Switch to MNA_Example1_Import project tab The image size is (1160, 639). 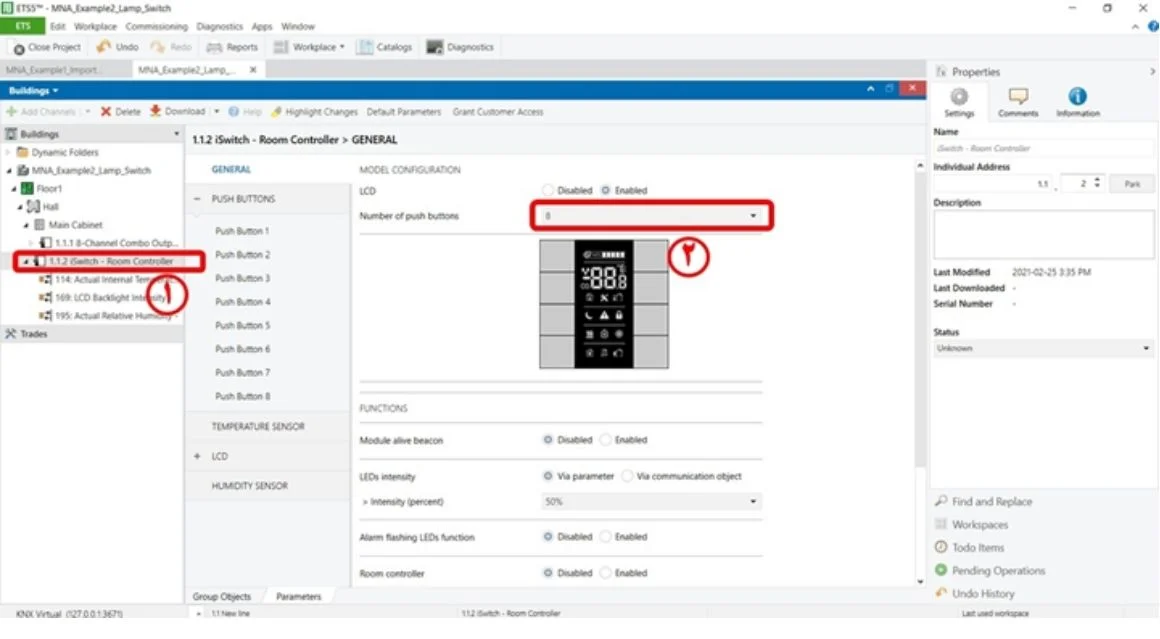pos(54,70)
